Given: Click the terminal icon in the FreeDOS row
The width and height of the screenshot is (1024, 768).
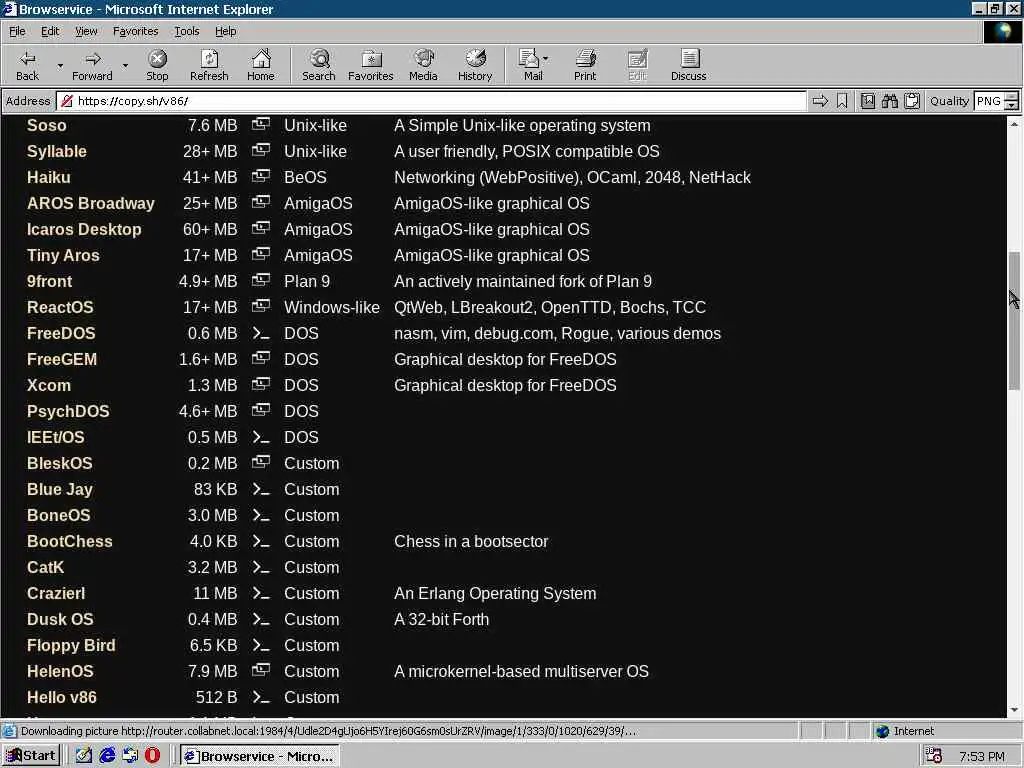Looking at the screenshot, I should [261, 334].
